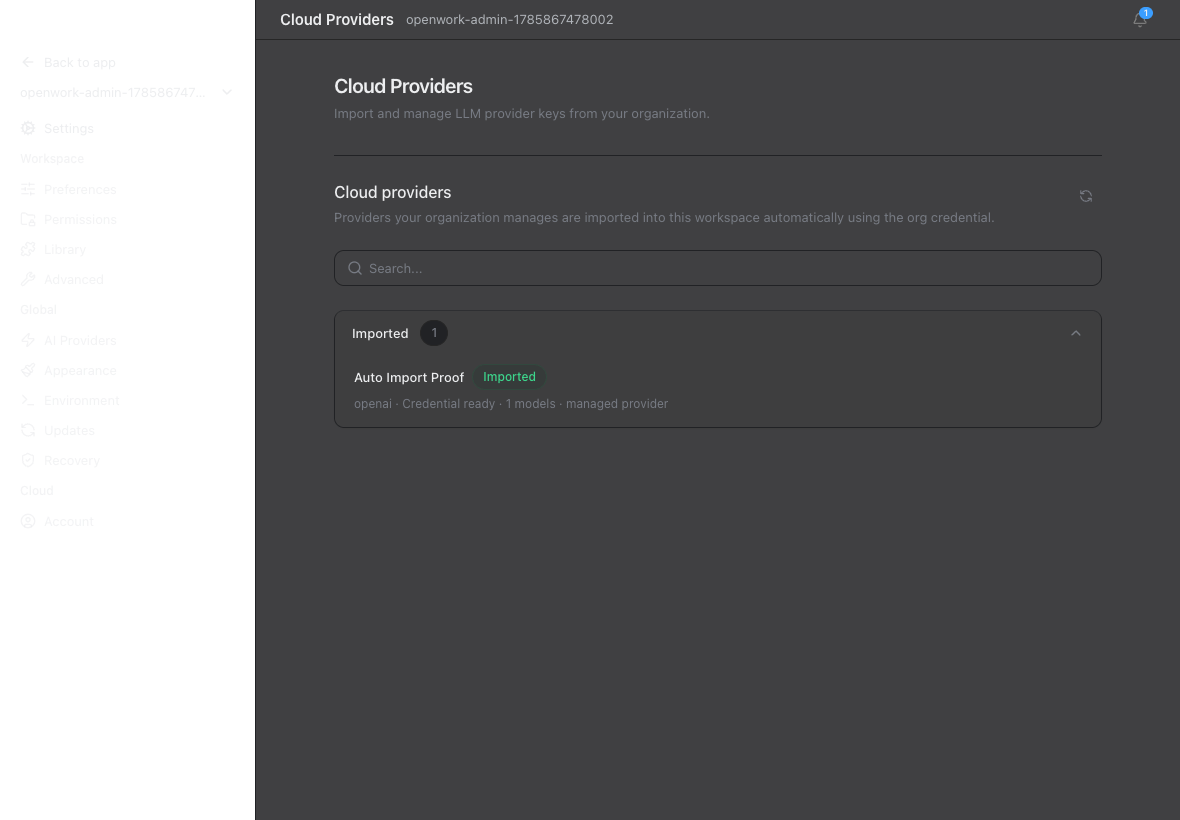Click the green Imported status badge
1180x820 pixels.
pos(509,377)
